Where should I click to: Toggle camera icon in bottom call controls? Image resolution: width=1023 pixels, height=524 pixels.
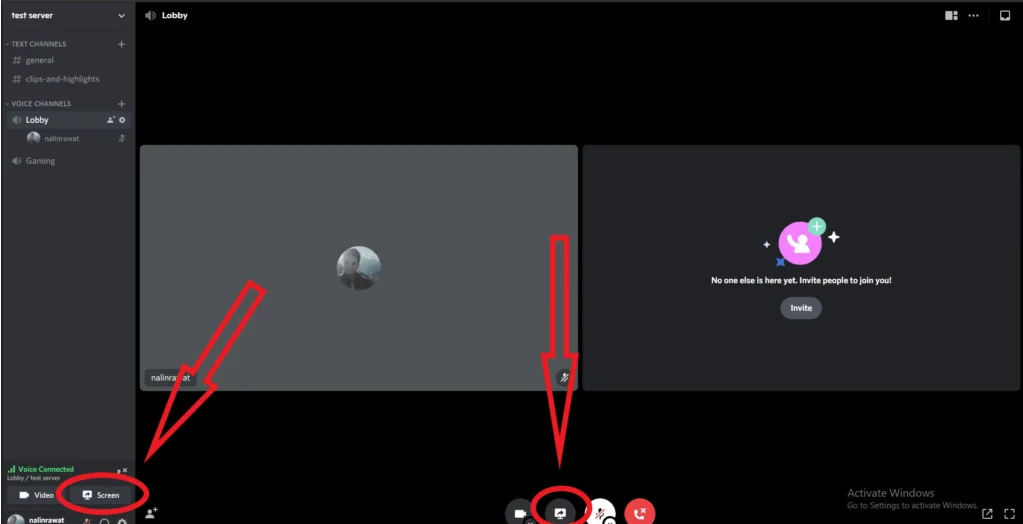pos(520,513)
